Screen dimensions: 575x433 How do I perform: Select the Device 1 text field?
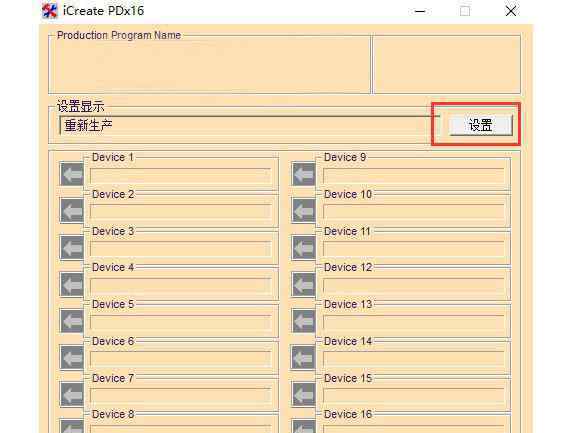pyautogui.click(x=180, y=176)
